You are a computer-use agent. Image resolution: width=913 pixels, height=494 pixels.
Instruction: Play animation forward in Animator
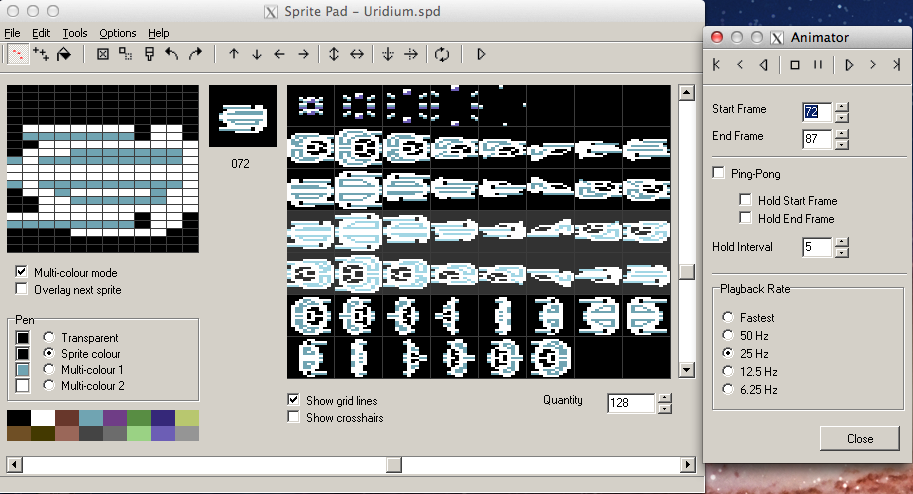click(849, 65)
